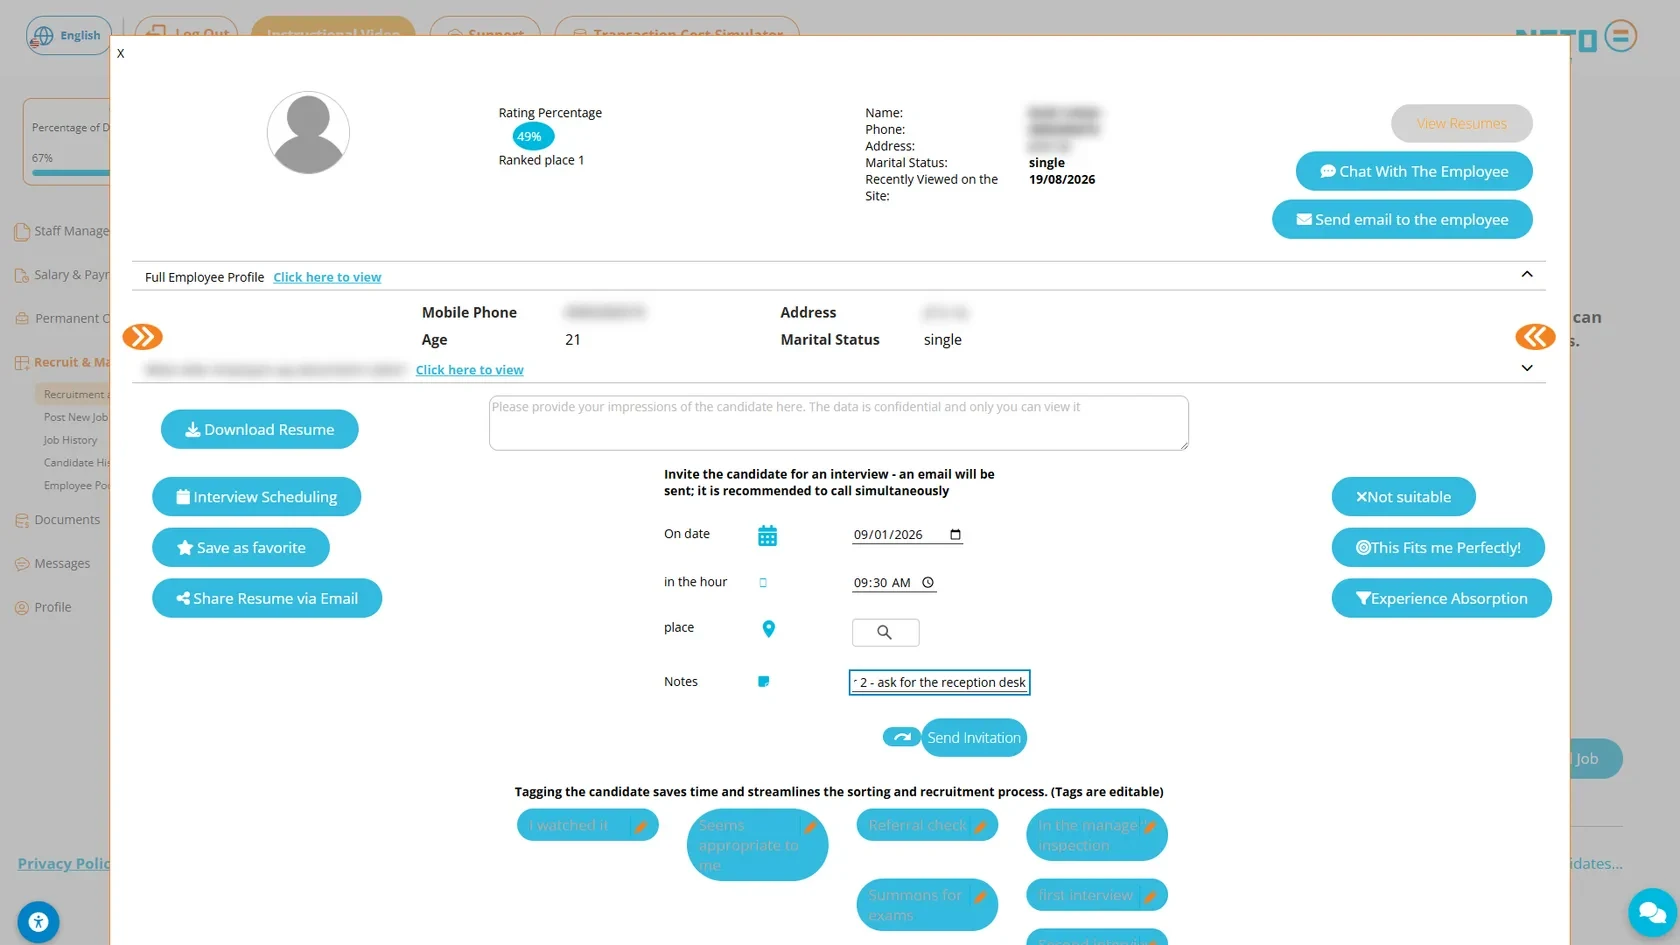
Task: Click the note icon beside Notes
Action: pyautogui.click(x=763, y=682)
